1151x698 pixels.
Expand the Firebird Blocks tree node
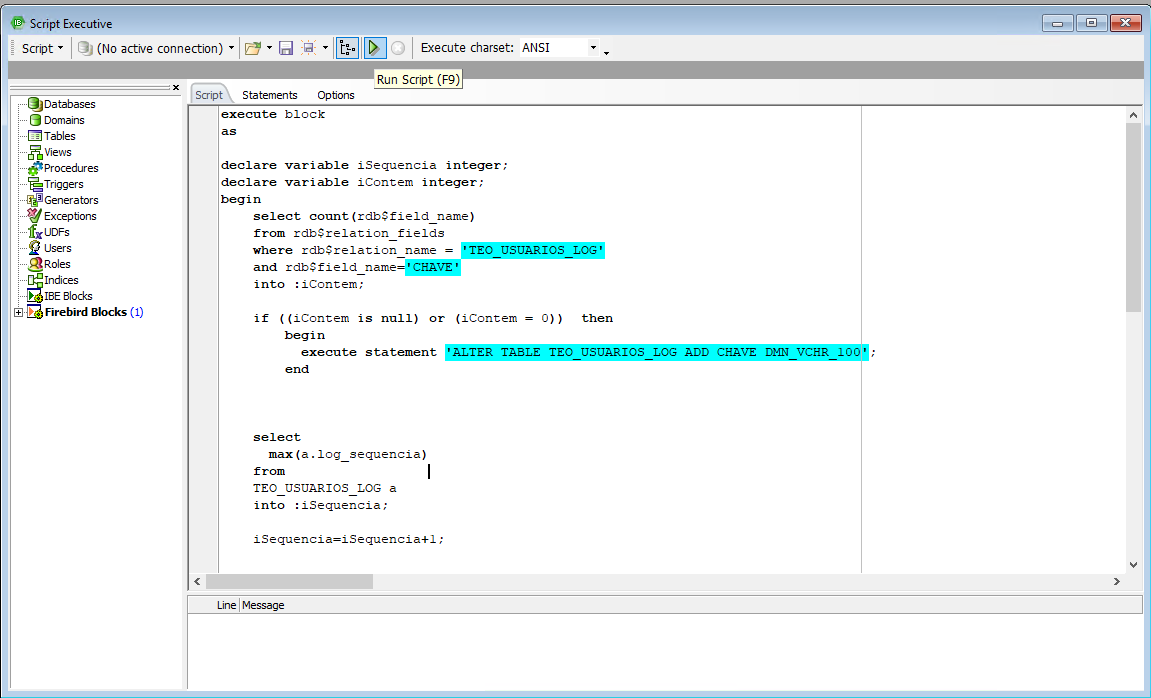click(18, 313)
